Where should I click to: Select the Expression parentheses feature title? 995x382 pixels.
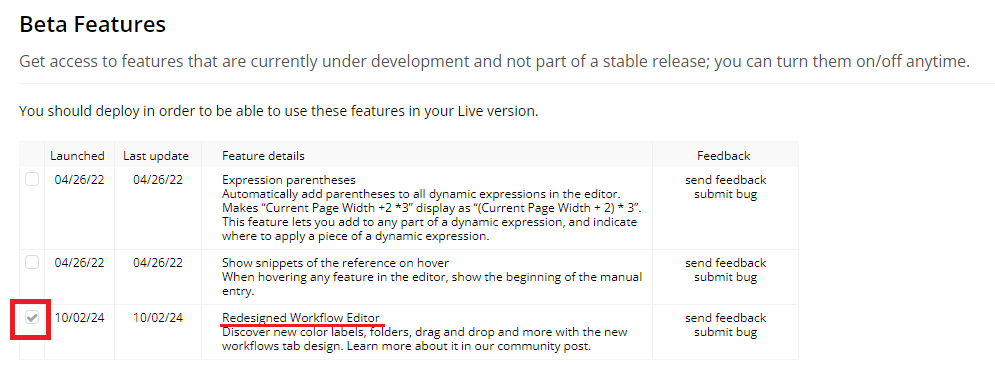(x=289, y=180)
